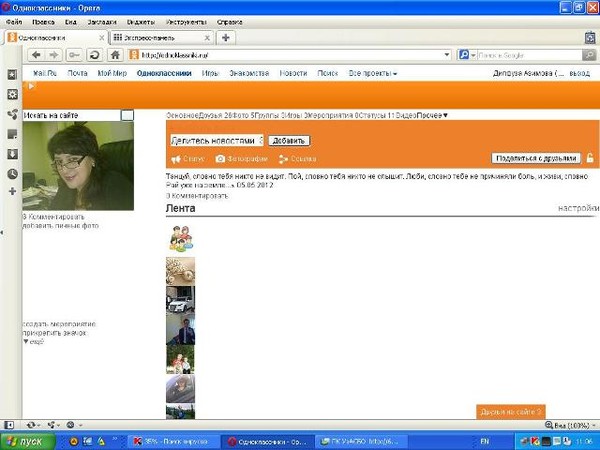Click the Google search magnifier button
This screenshot has height=450, width=600.
pos(589,55)
